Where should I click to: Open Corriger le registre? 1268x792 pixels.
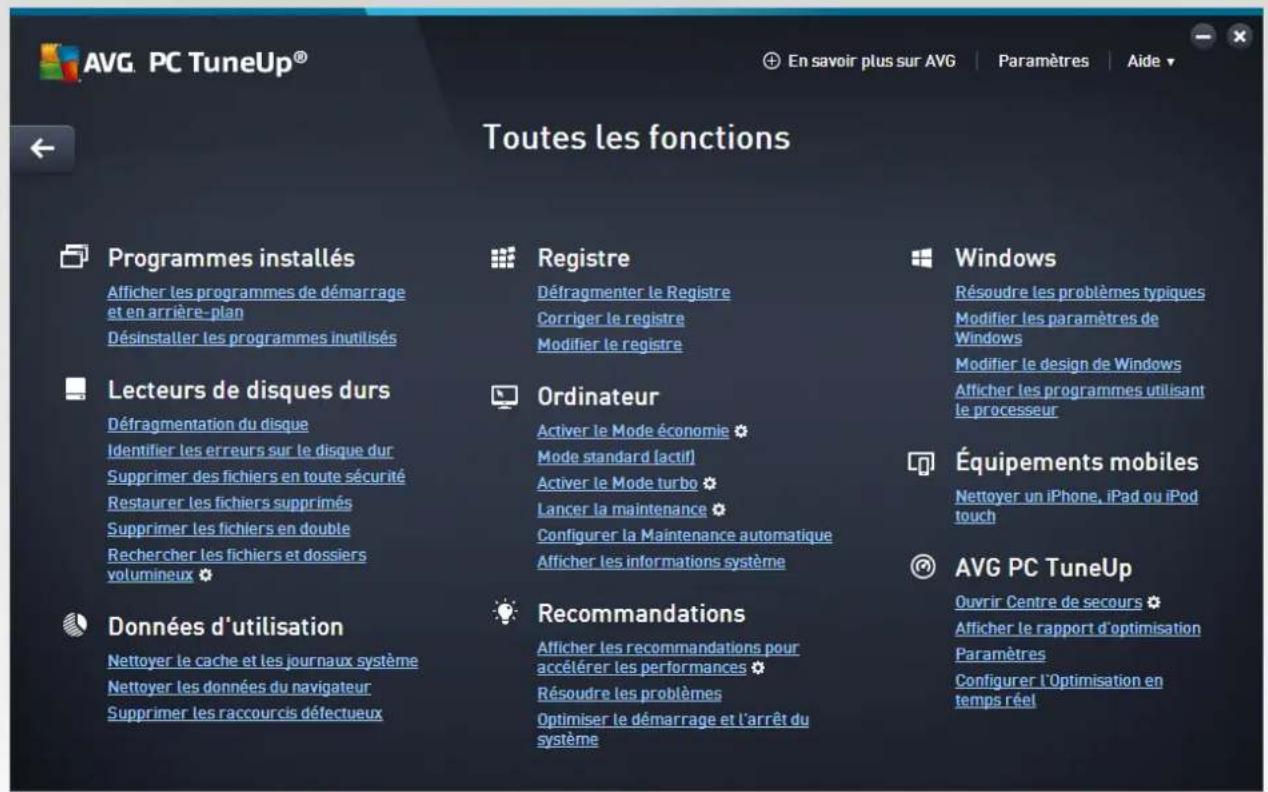click(611, 319)
